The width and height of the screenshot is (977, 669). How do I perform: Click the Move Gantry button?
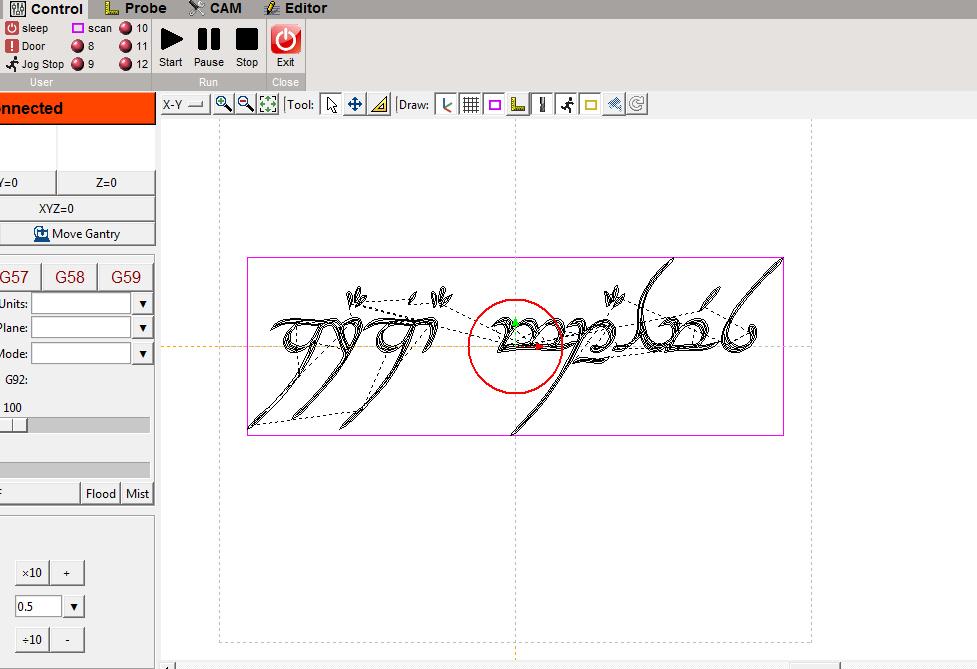(x=77, y=234)
